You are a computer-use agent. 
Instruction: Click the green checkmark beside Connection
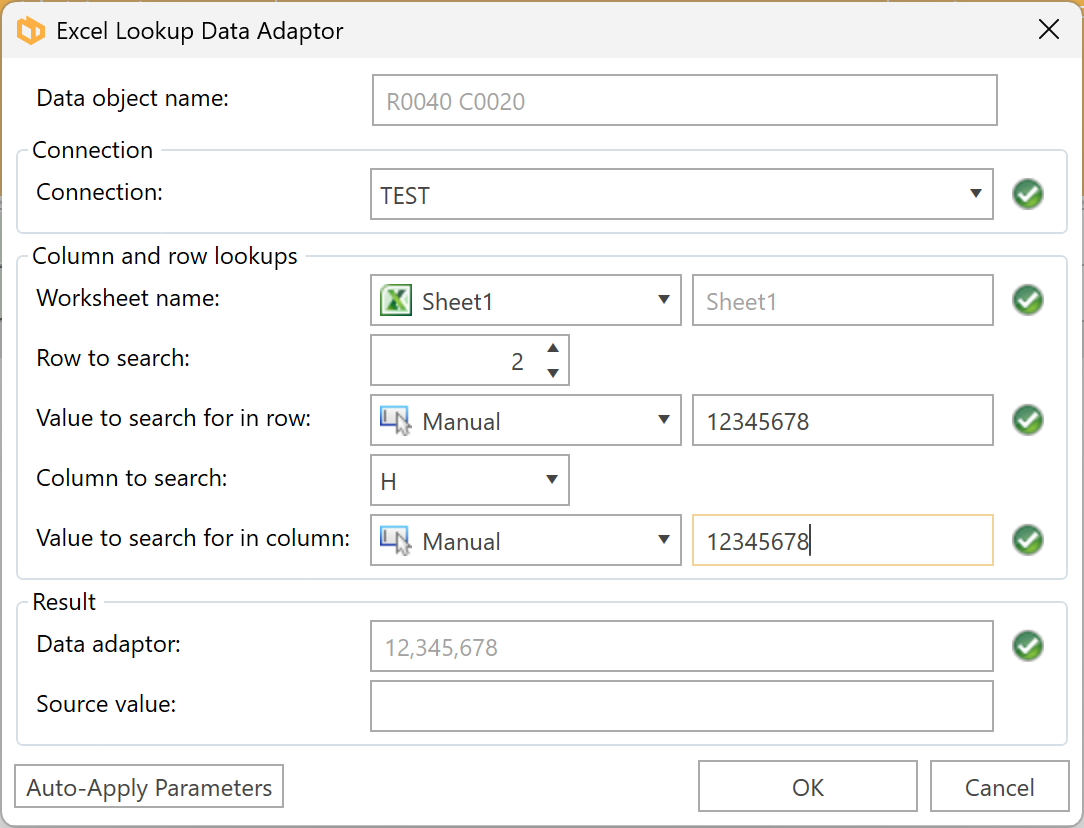click(x=1027, y=194)
